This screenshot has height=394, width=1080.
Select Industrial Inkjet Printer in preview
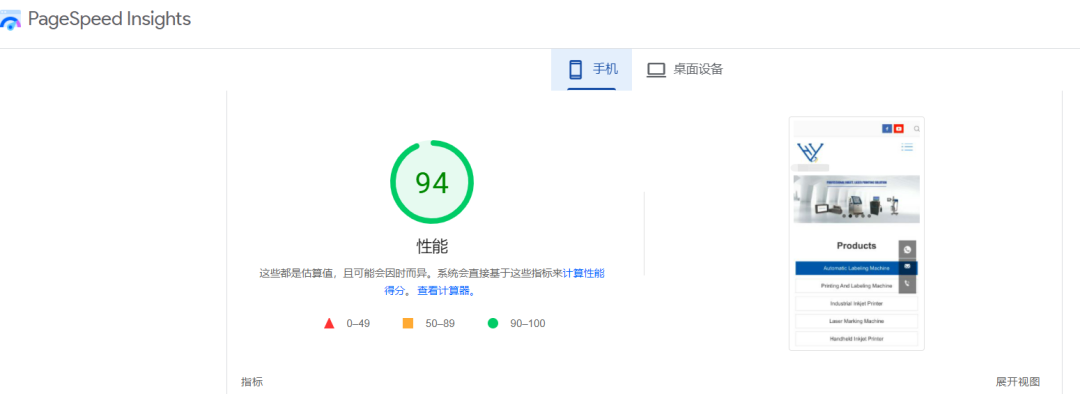[856, 303]
